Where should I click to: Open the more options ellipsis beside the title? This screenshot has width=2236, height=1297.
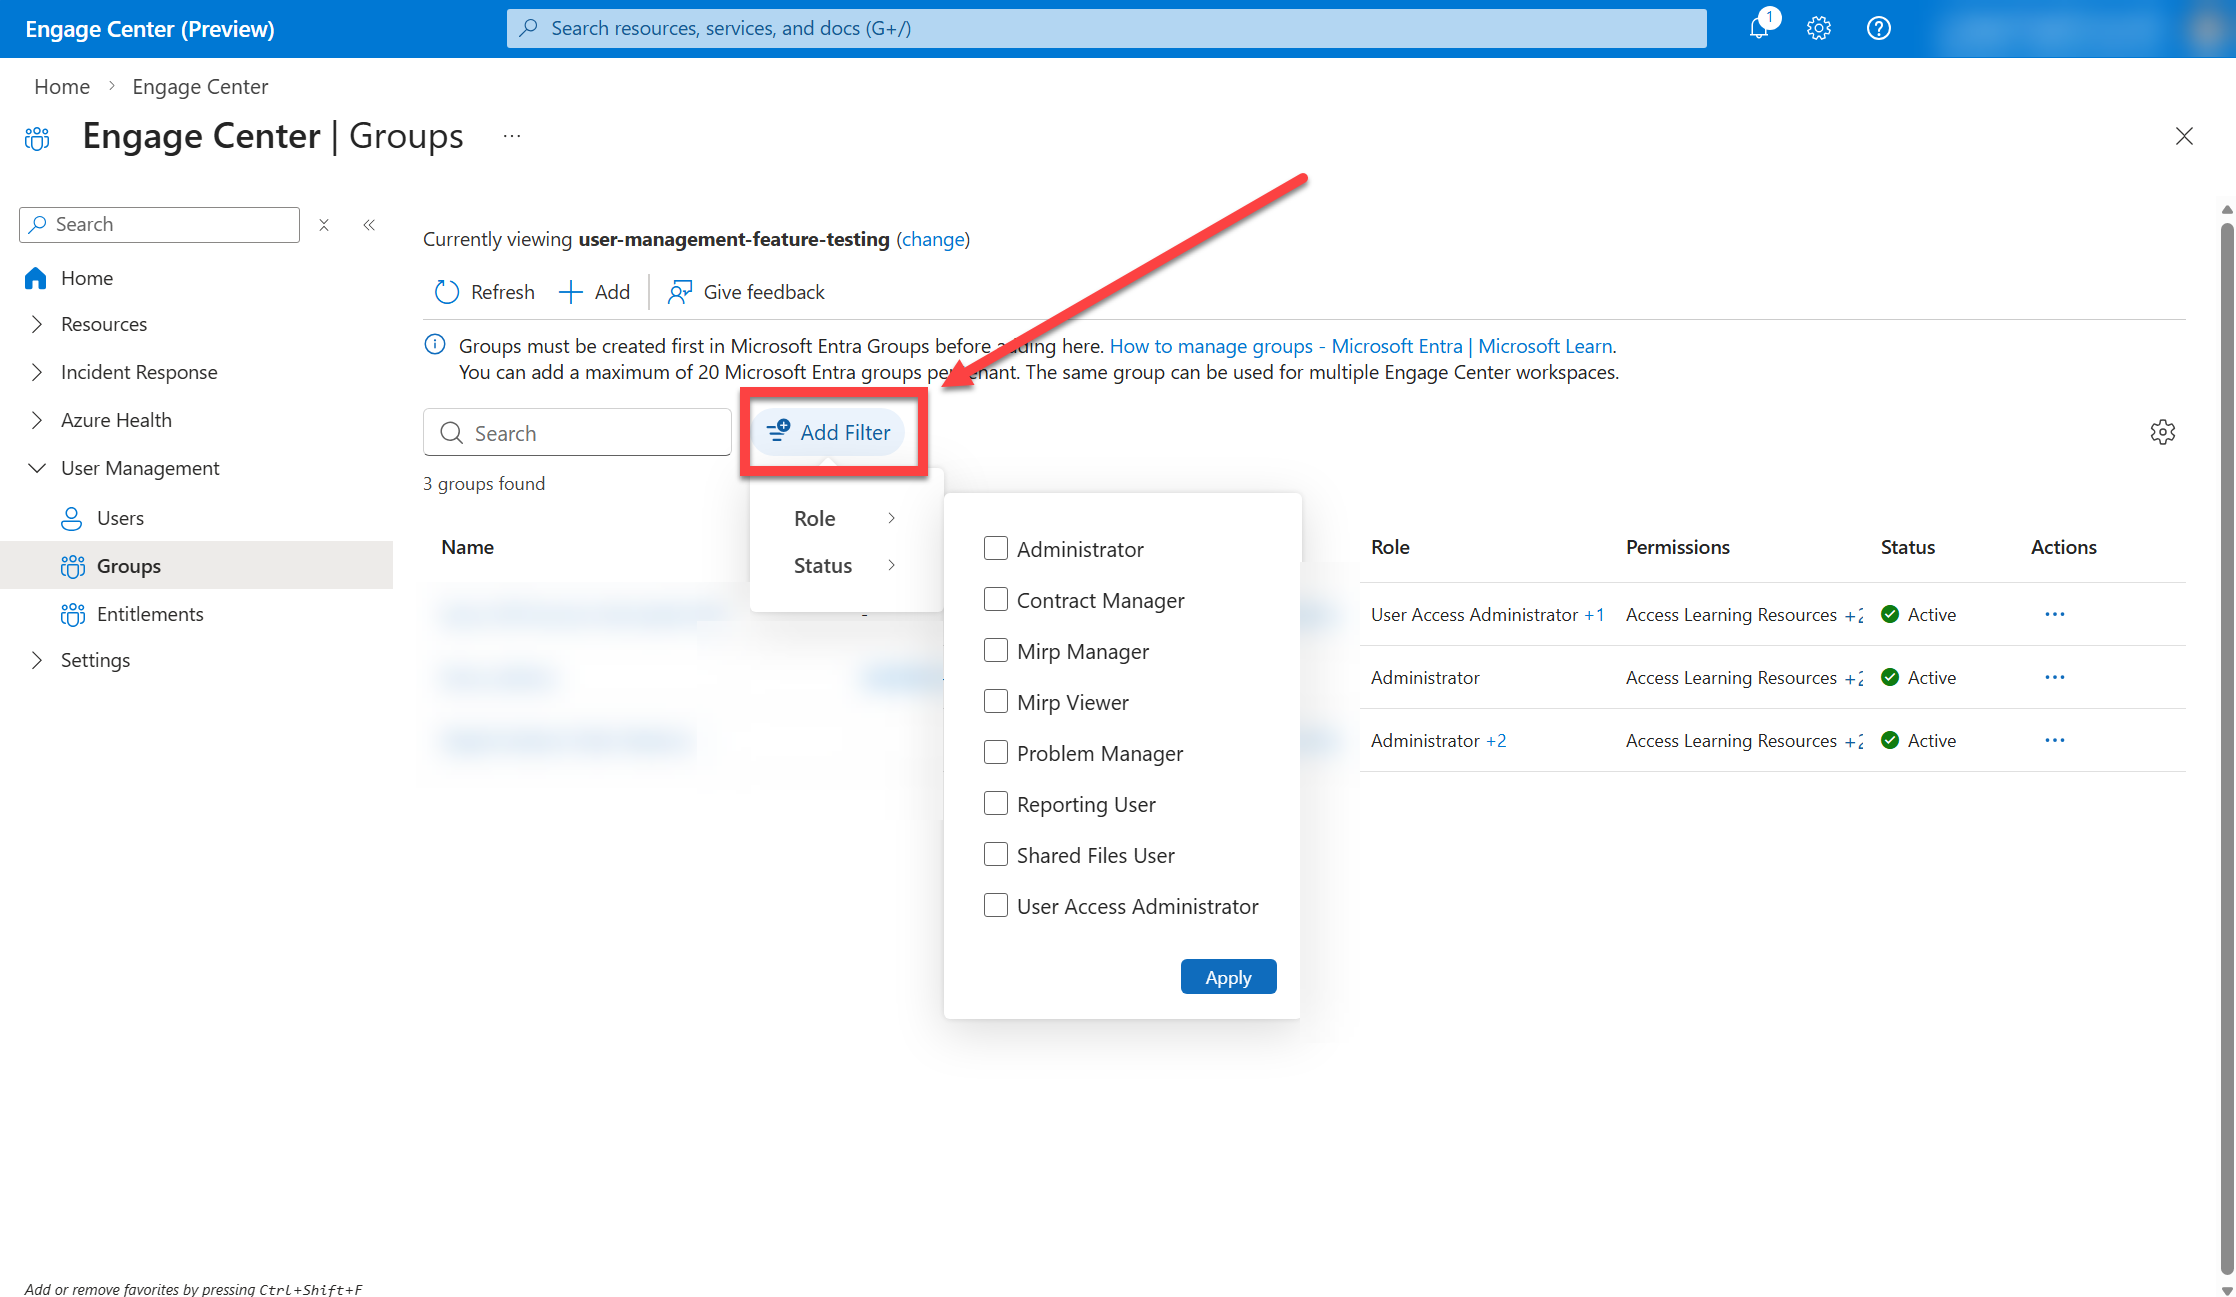[x=512, y=136]
